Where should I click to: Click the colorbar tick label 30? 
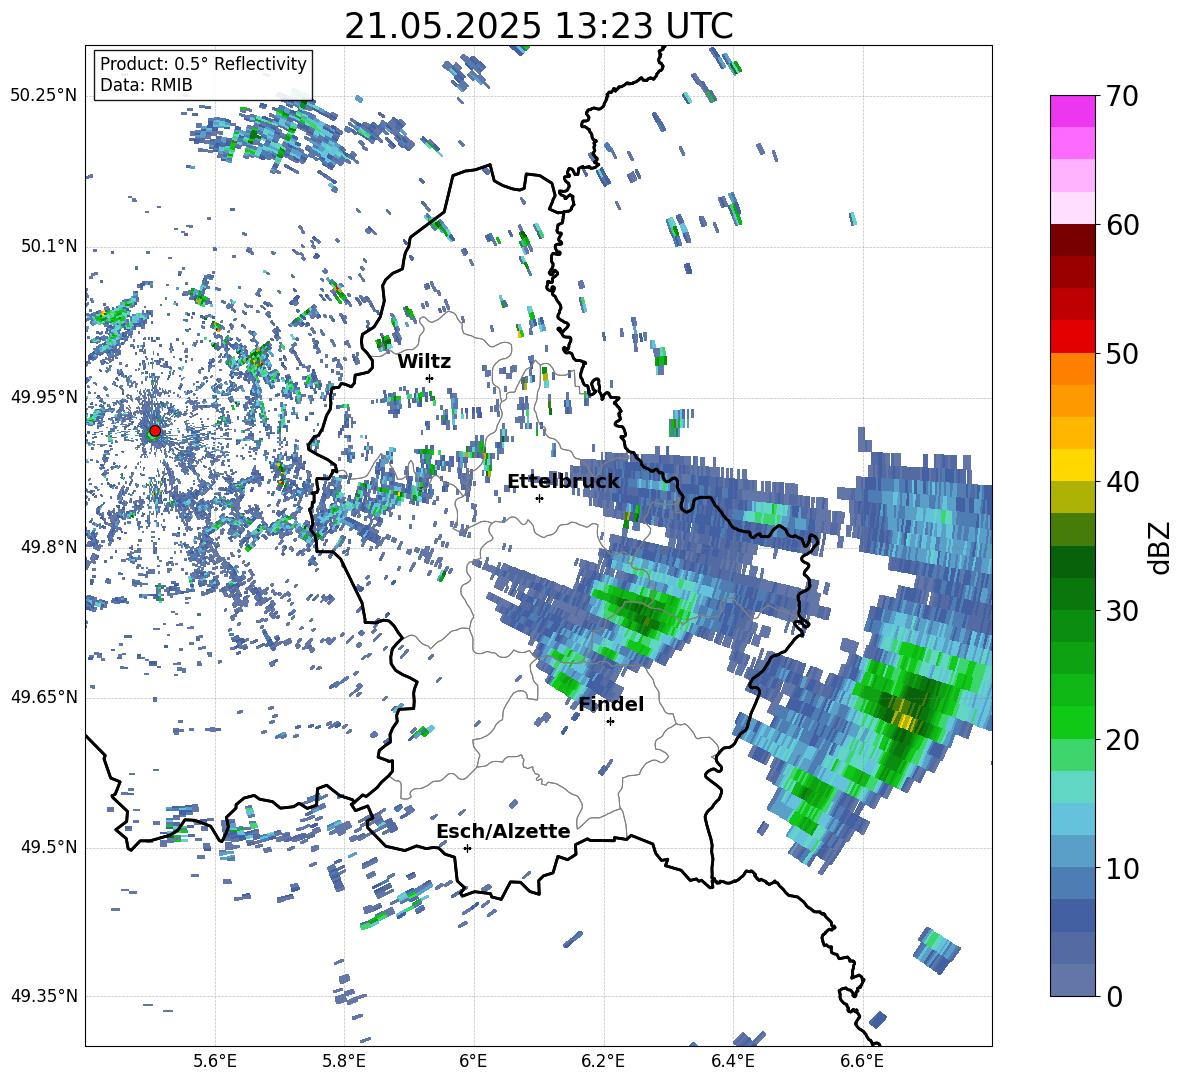(x=1122, y=611)
